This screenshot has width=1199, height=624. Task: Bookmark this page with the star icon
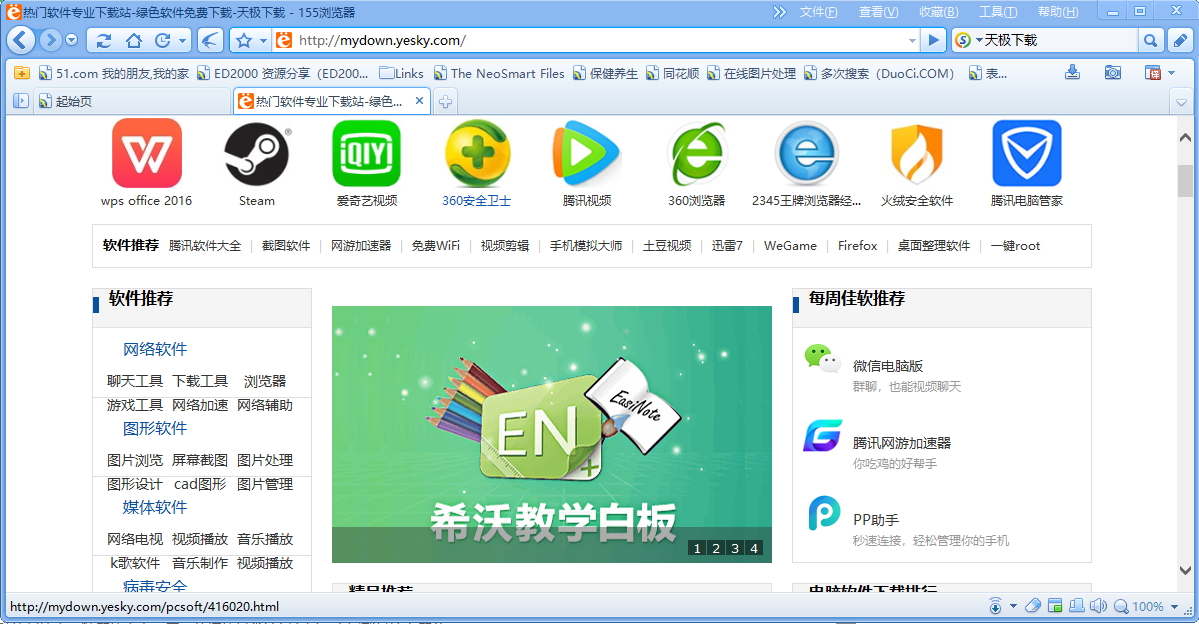pyautogui.click(x=244, y=41)
